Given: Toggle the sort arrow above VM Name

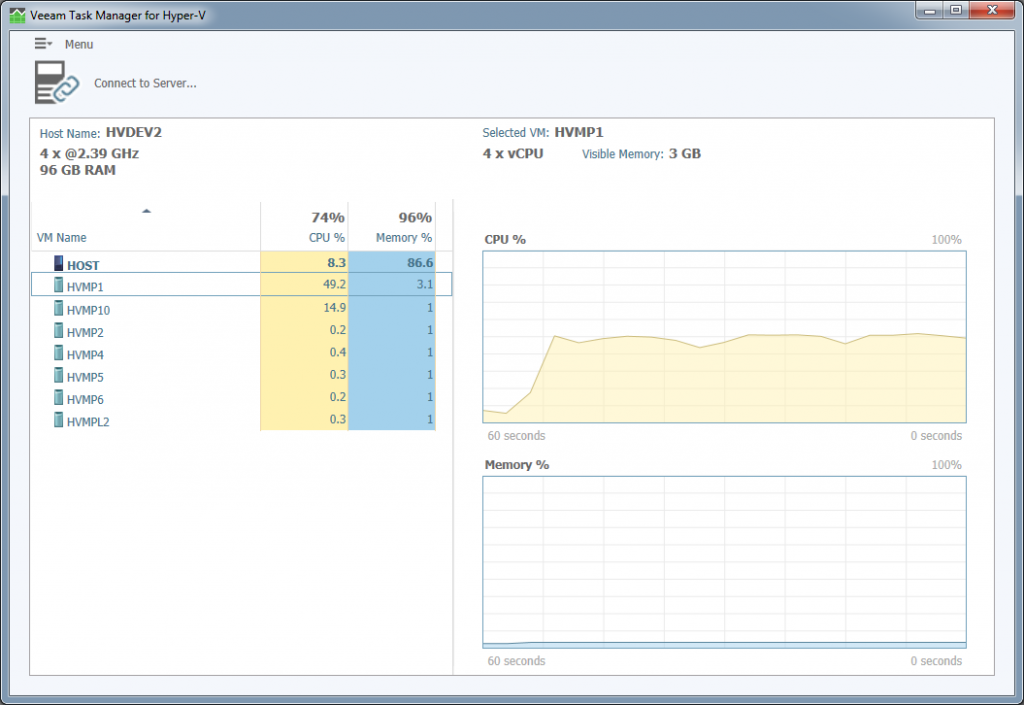Looking at the screenshot, I should pyautogui.click(x=147, y=211).
